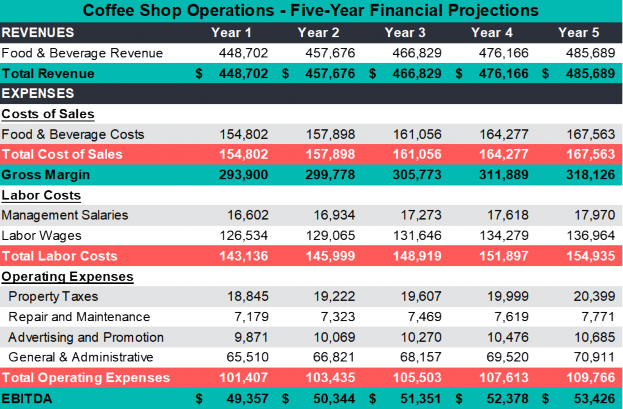Select Management Salaries Year 5 value
623x409 pixels.
pos(584,215)
